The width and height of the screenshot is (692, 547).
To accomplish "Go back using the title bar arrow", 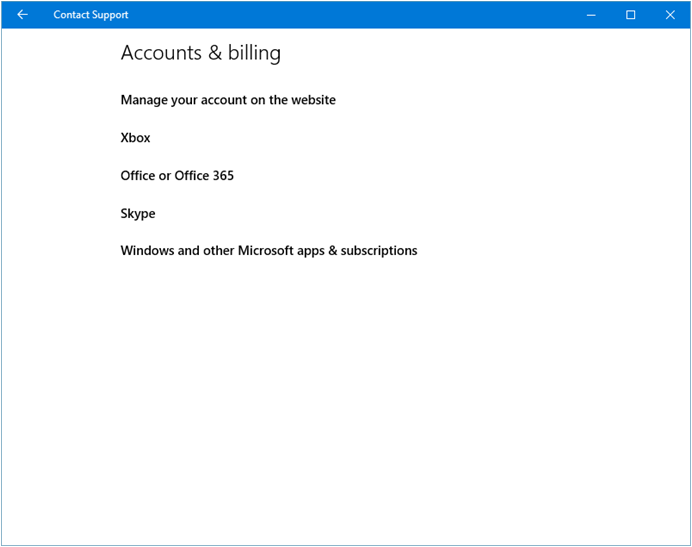I will pos(22,15).
